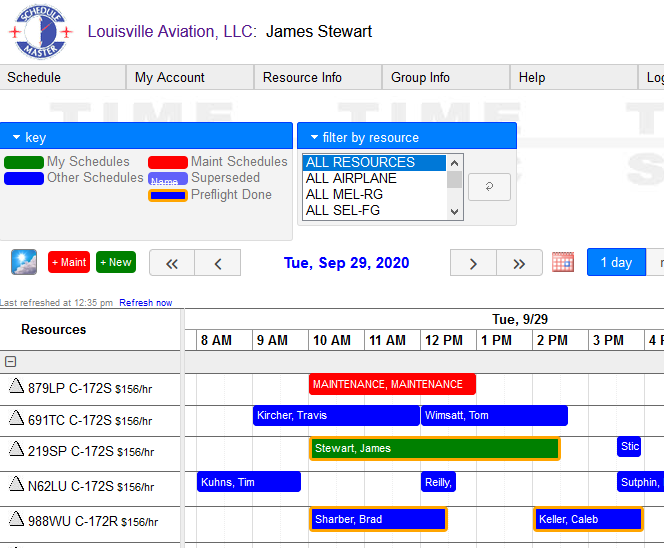
Task: Click the airplane icon beside 879LP
Action: 17,386
